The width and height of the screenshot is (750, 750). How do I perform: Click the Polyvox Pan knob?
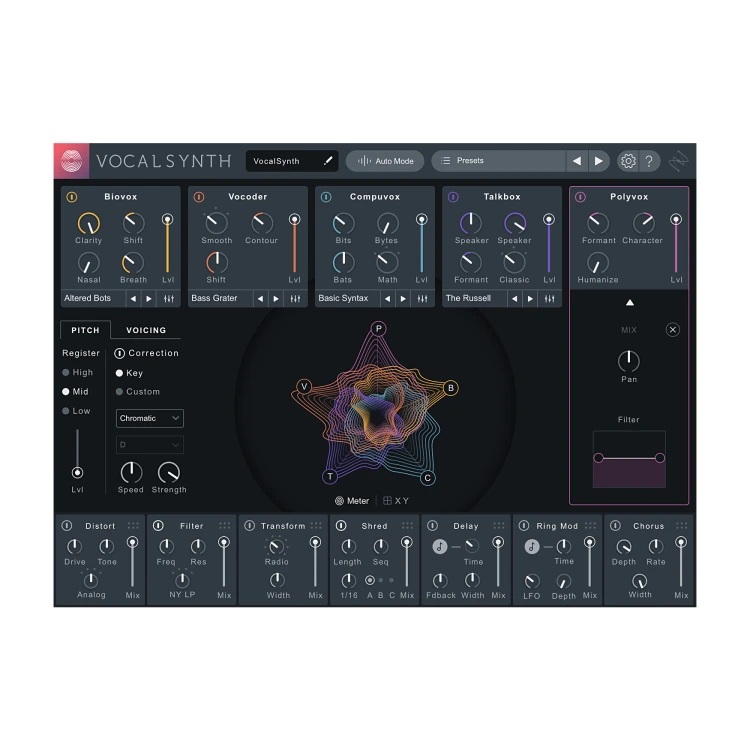pyautogui.click(x=629, y=362)
